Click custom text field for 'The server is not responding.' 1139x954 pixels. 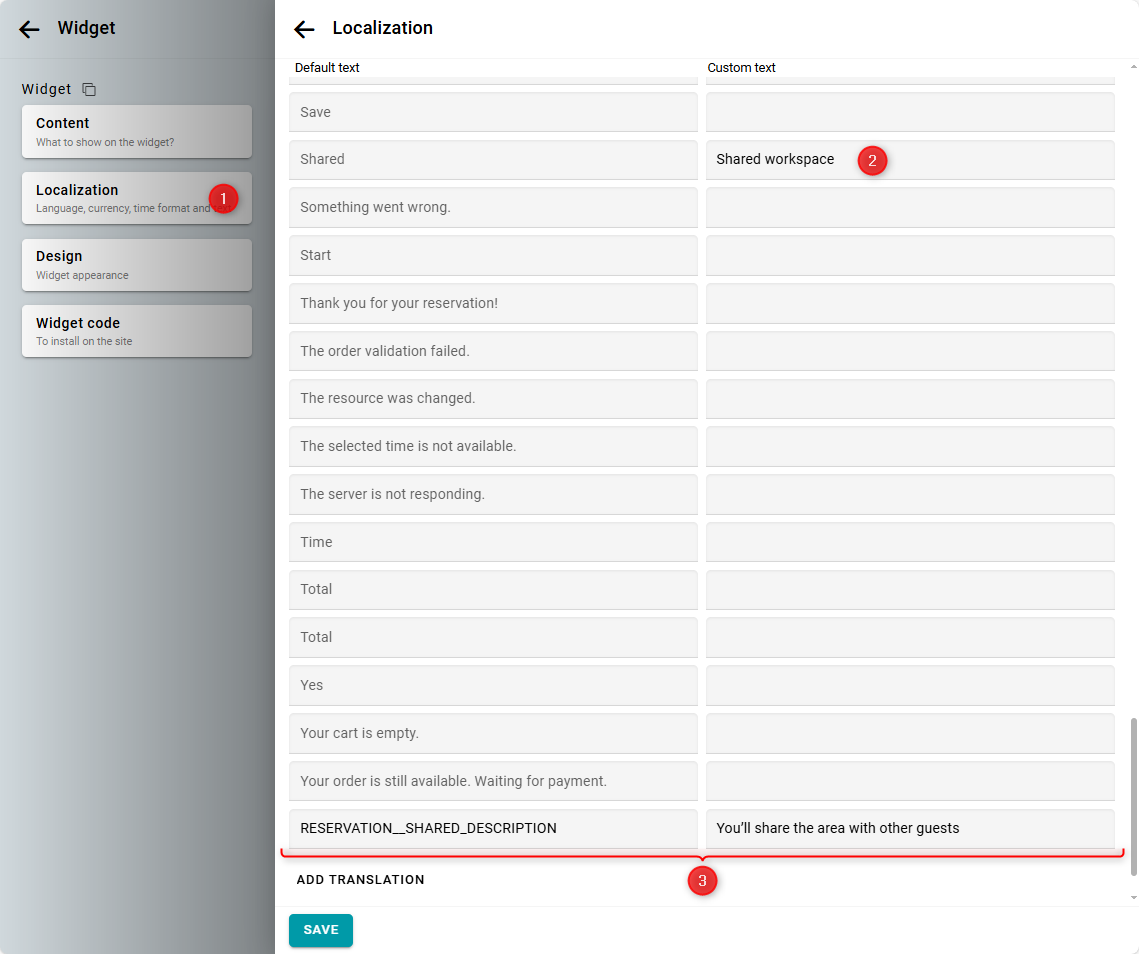[909, 494]
